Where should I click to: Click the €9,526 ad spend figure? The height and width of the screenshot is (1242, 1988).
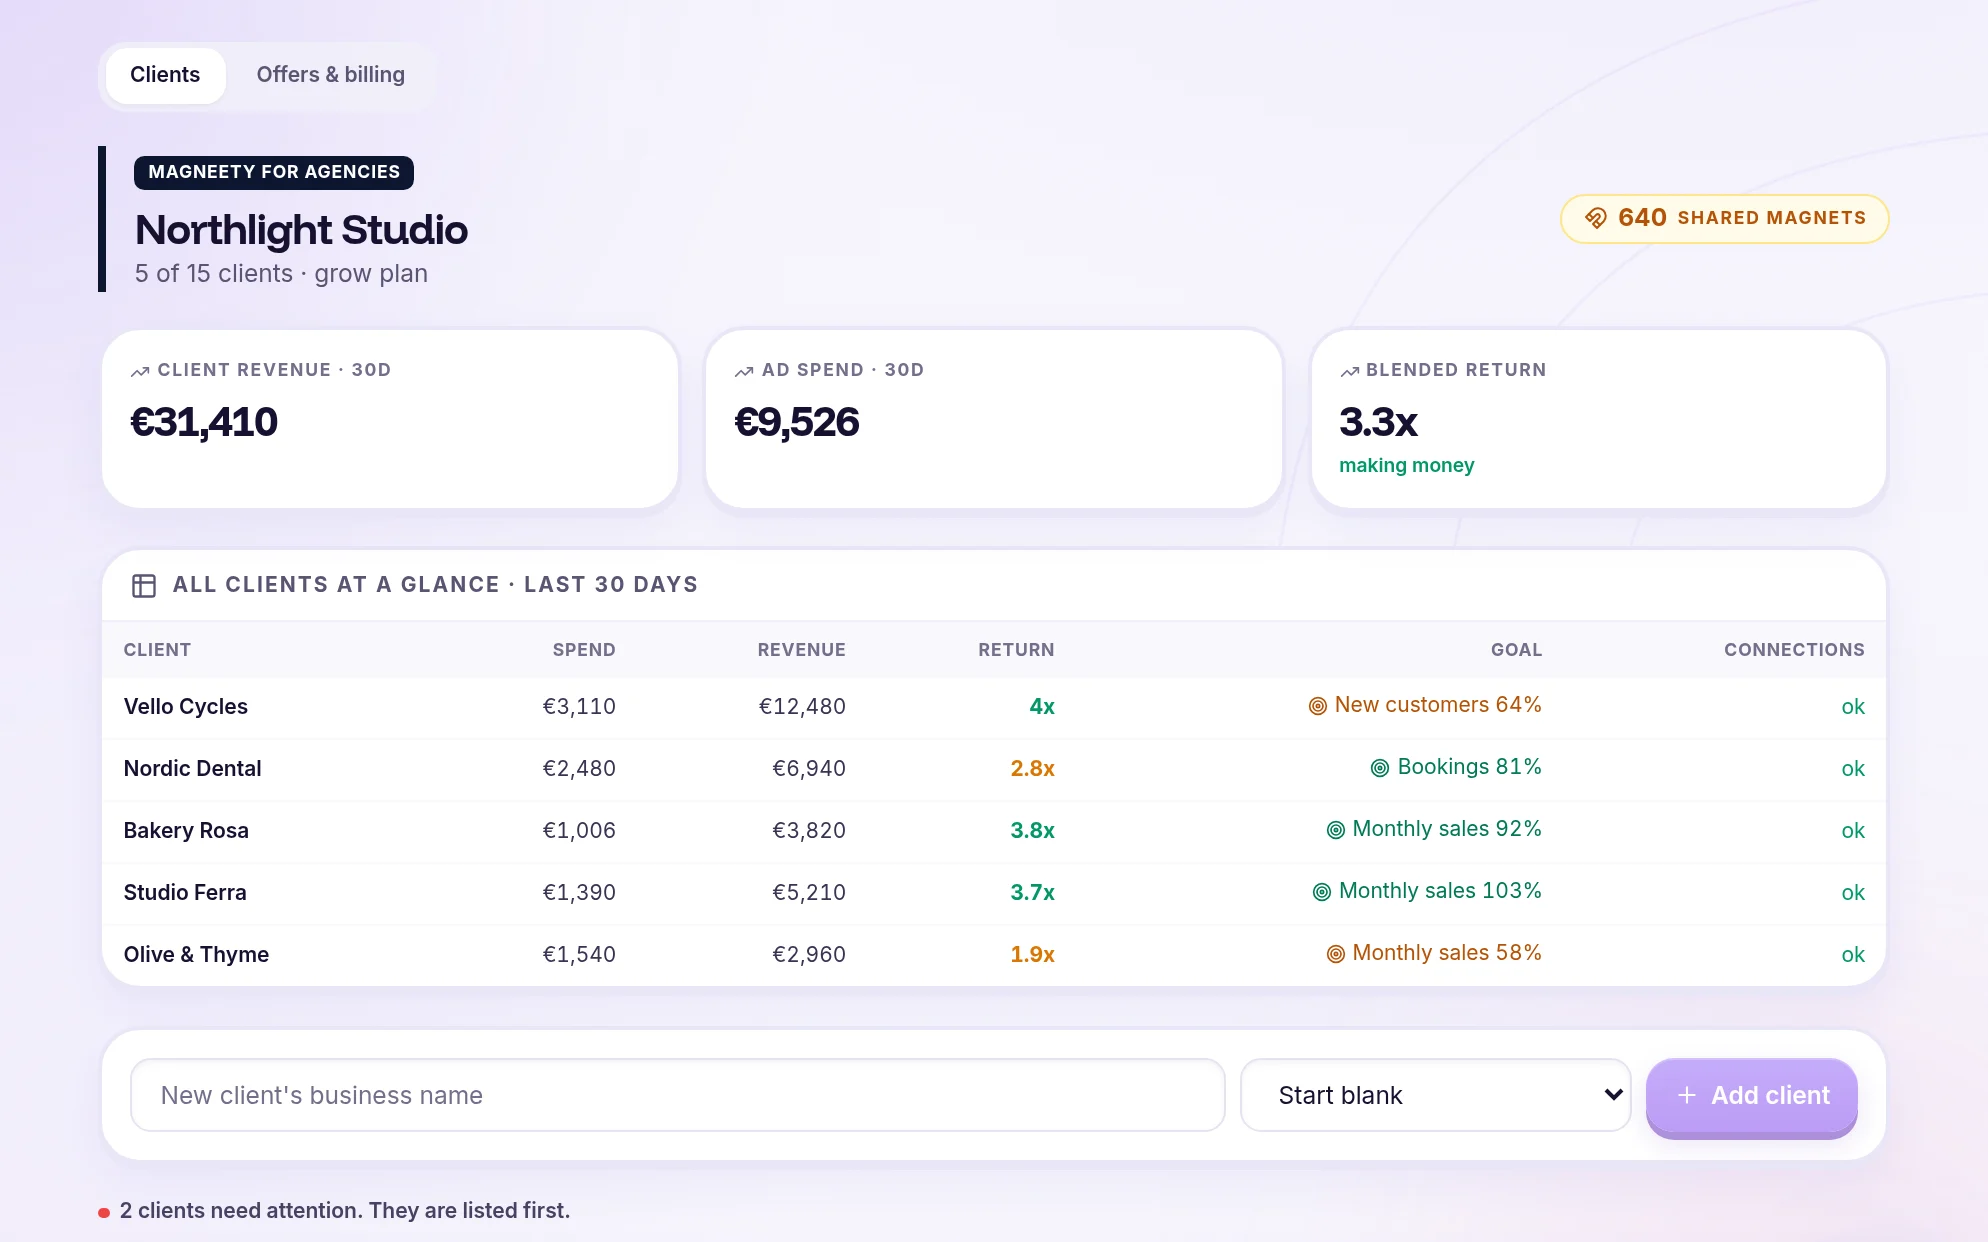pos(797,423)
